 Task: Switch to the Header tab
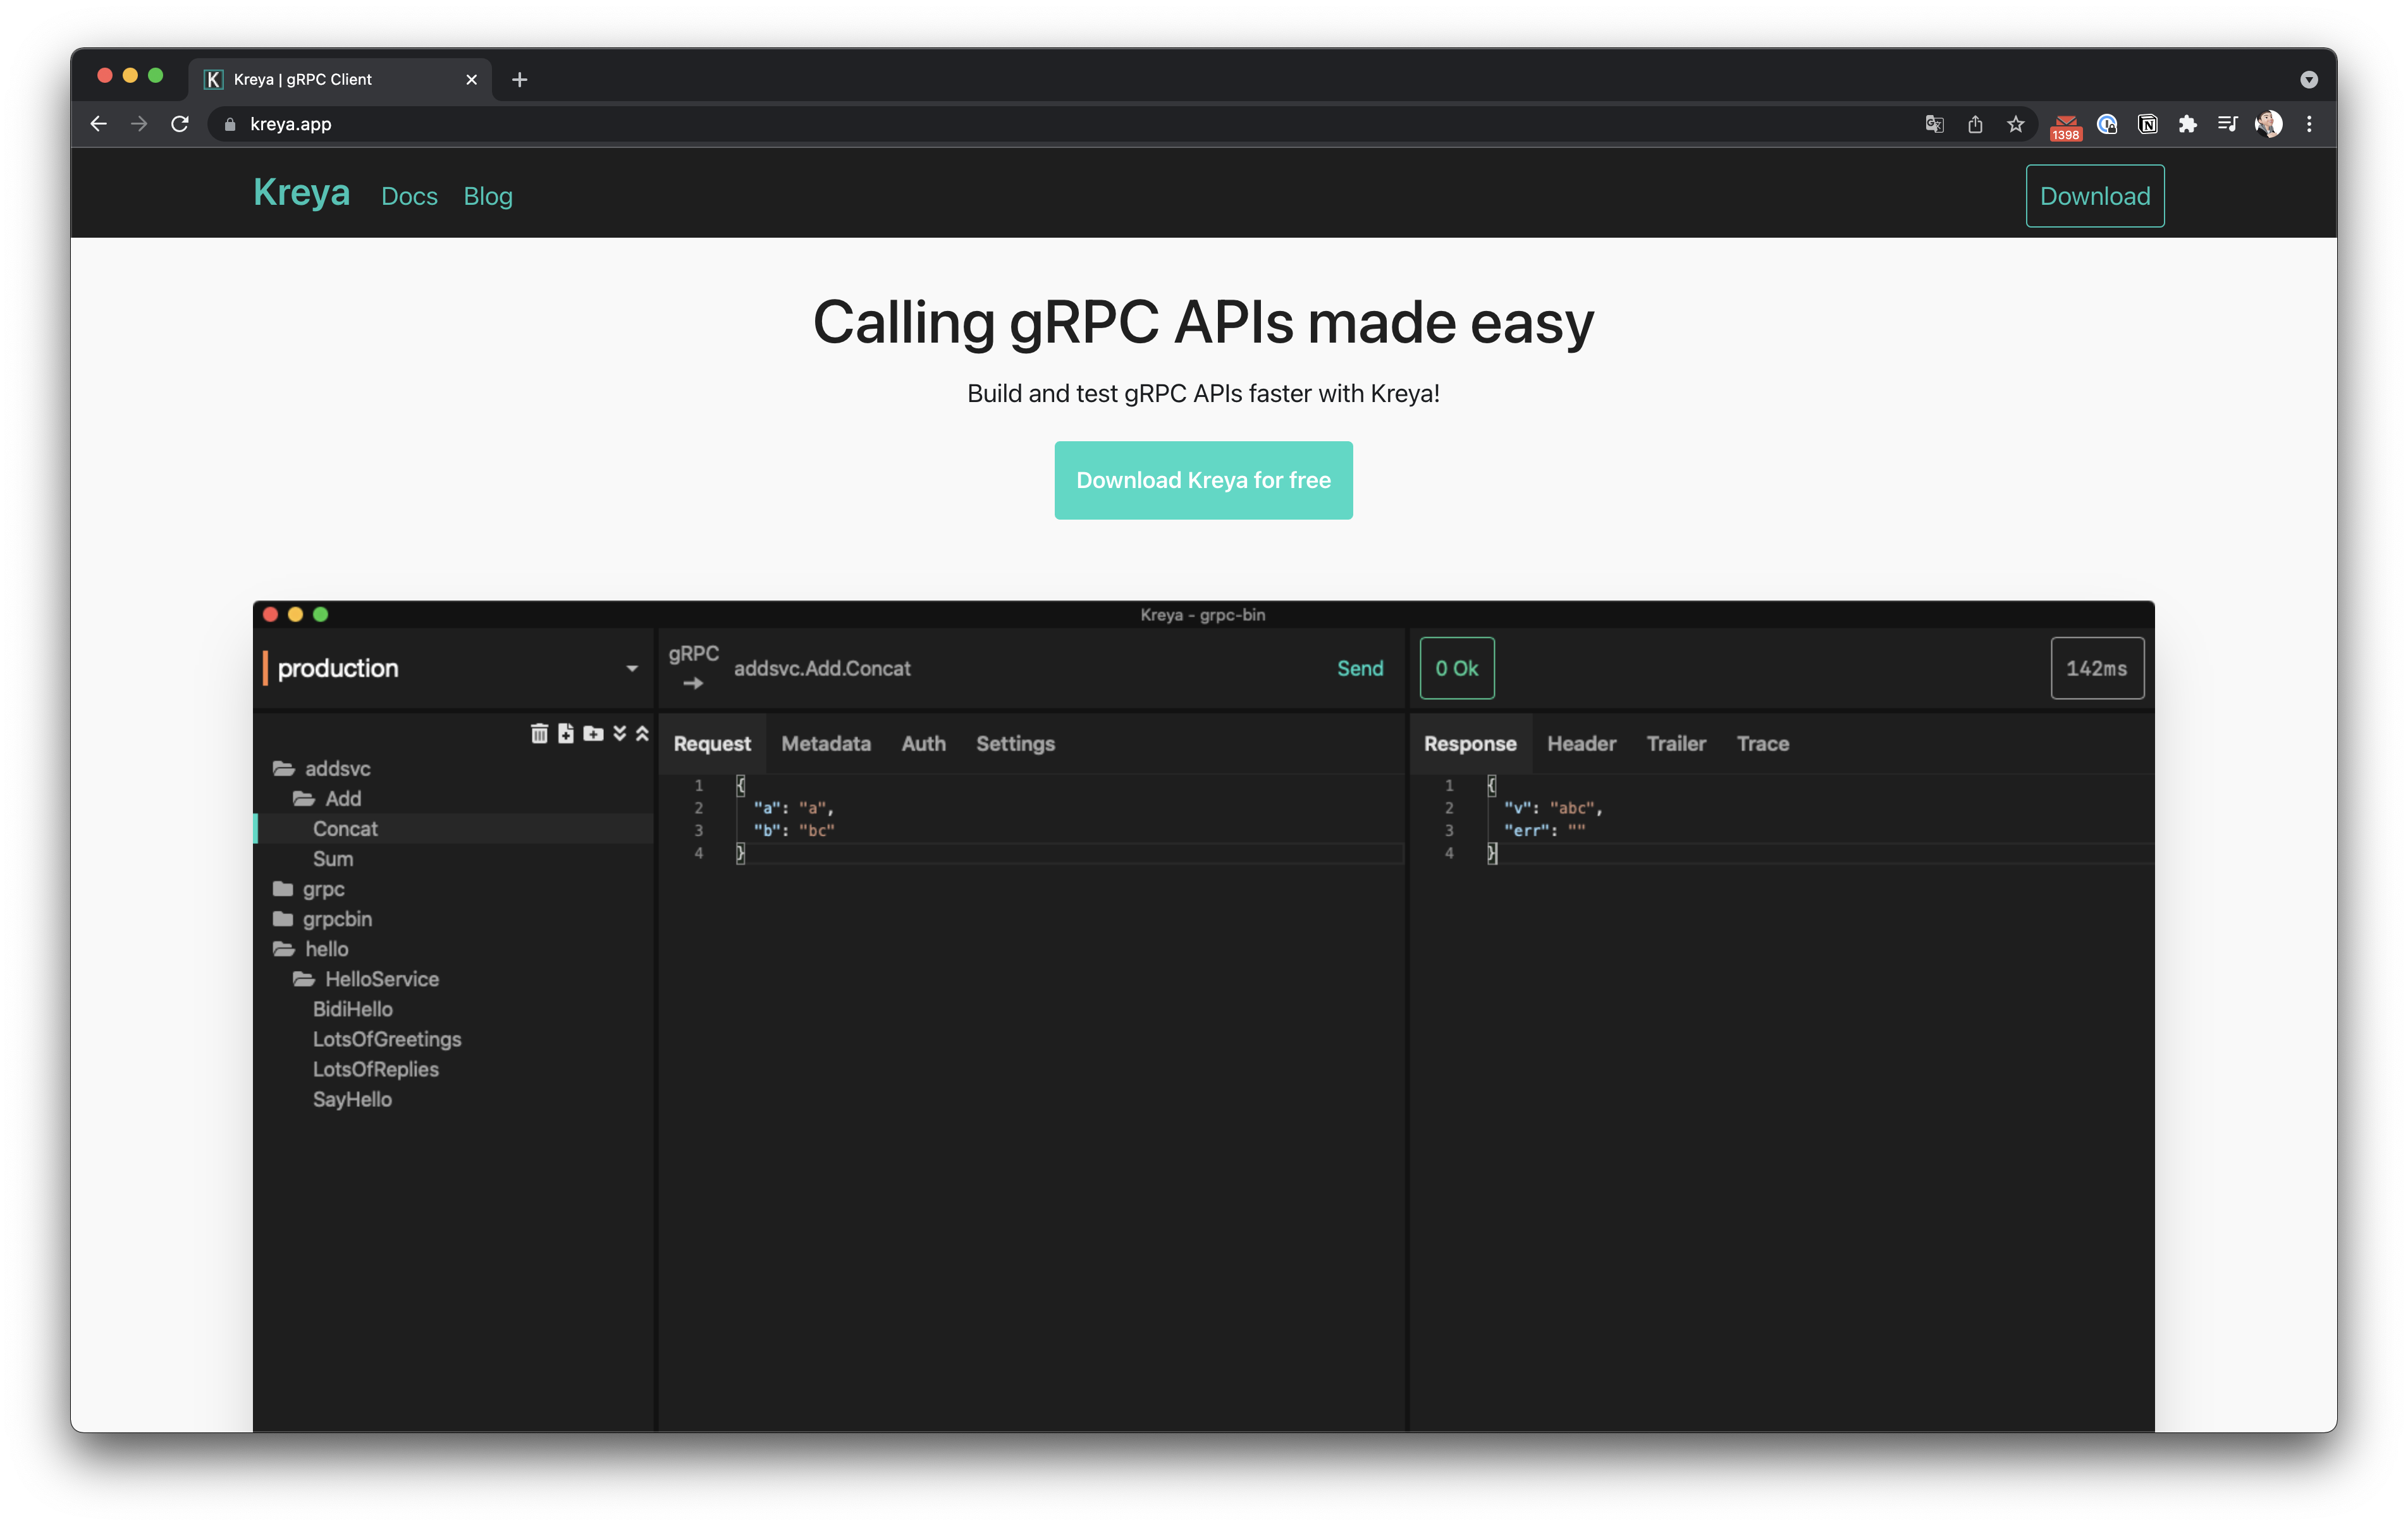pos(1581,743)
